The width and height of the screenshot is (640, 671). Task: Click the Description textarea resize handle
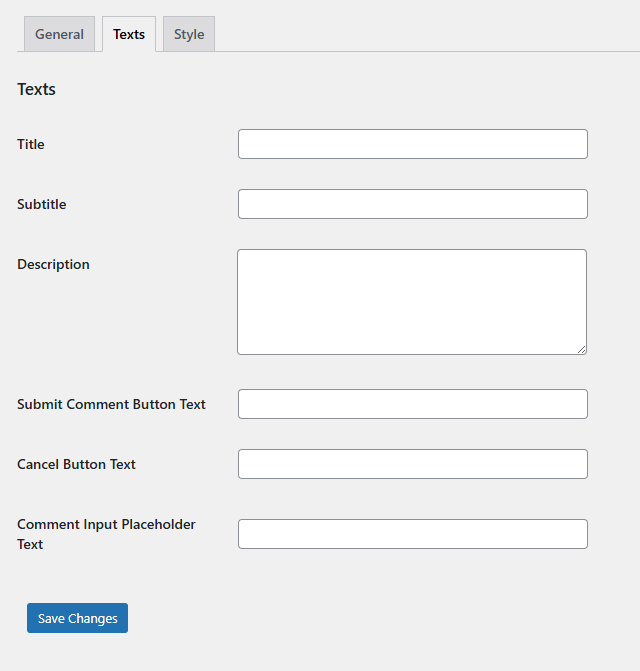point(581,349)
